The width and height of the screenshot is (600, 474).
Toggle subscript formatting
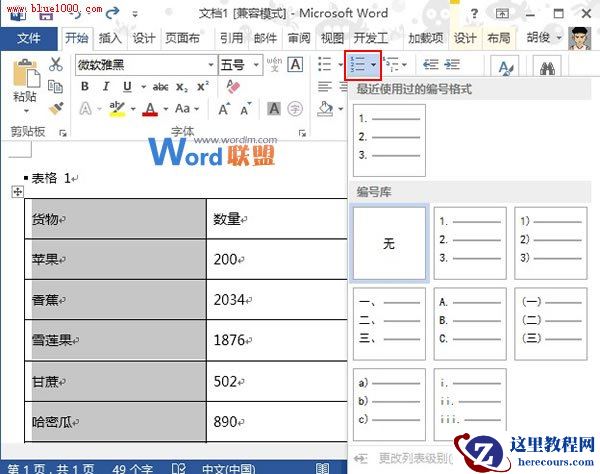tap(181, 87)
